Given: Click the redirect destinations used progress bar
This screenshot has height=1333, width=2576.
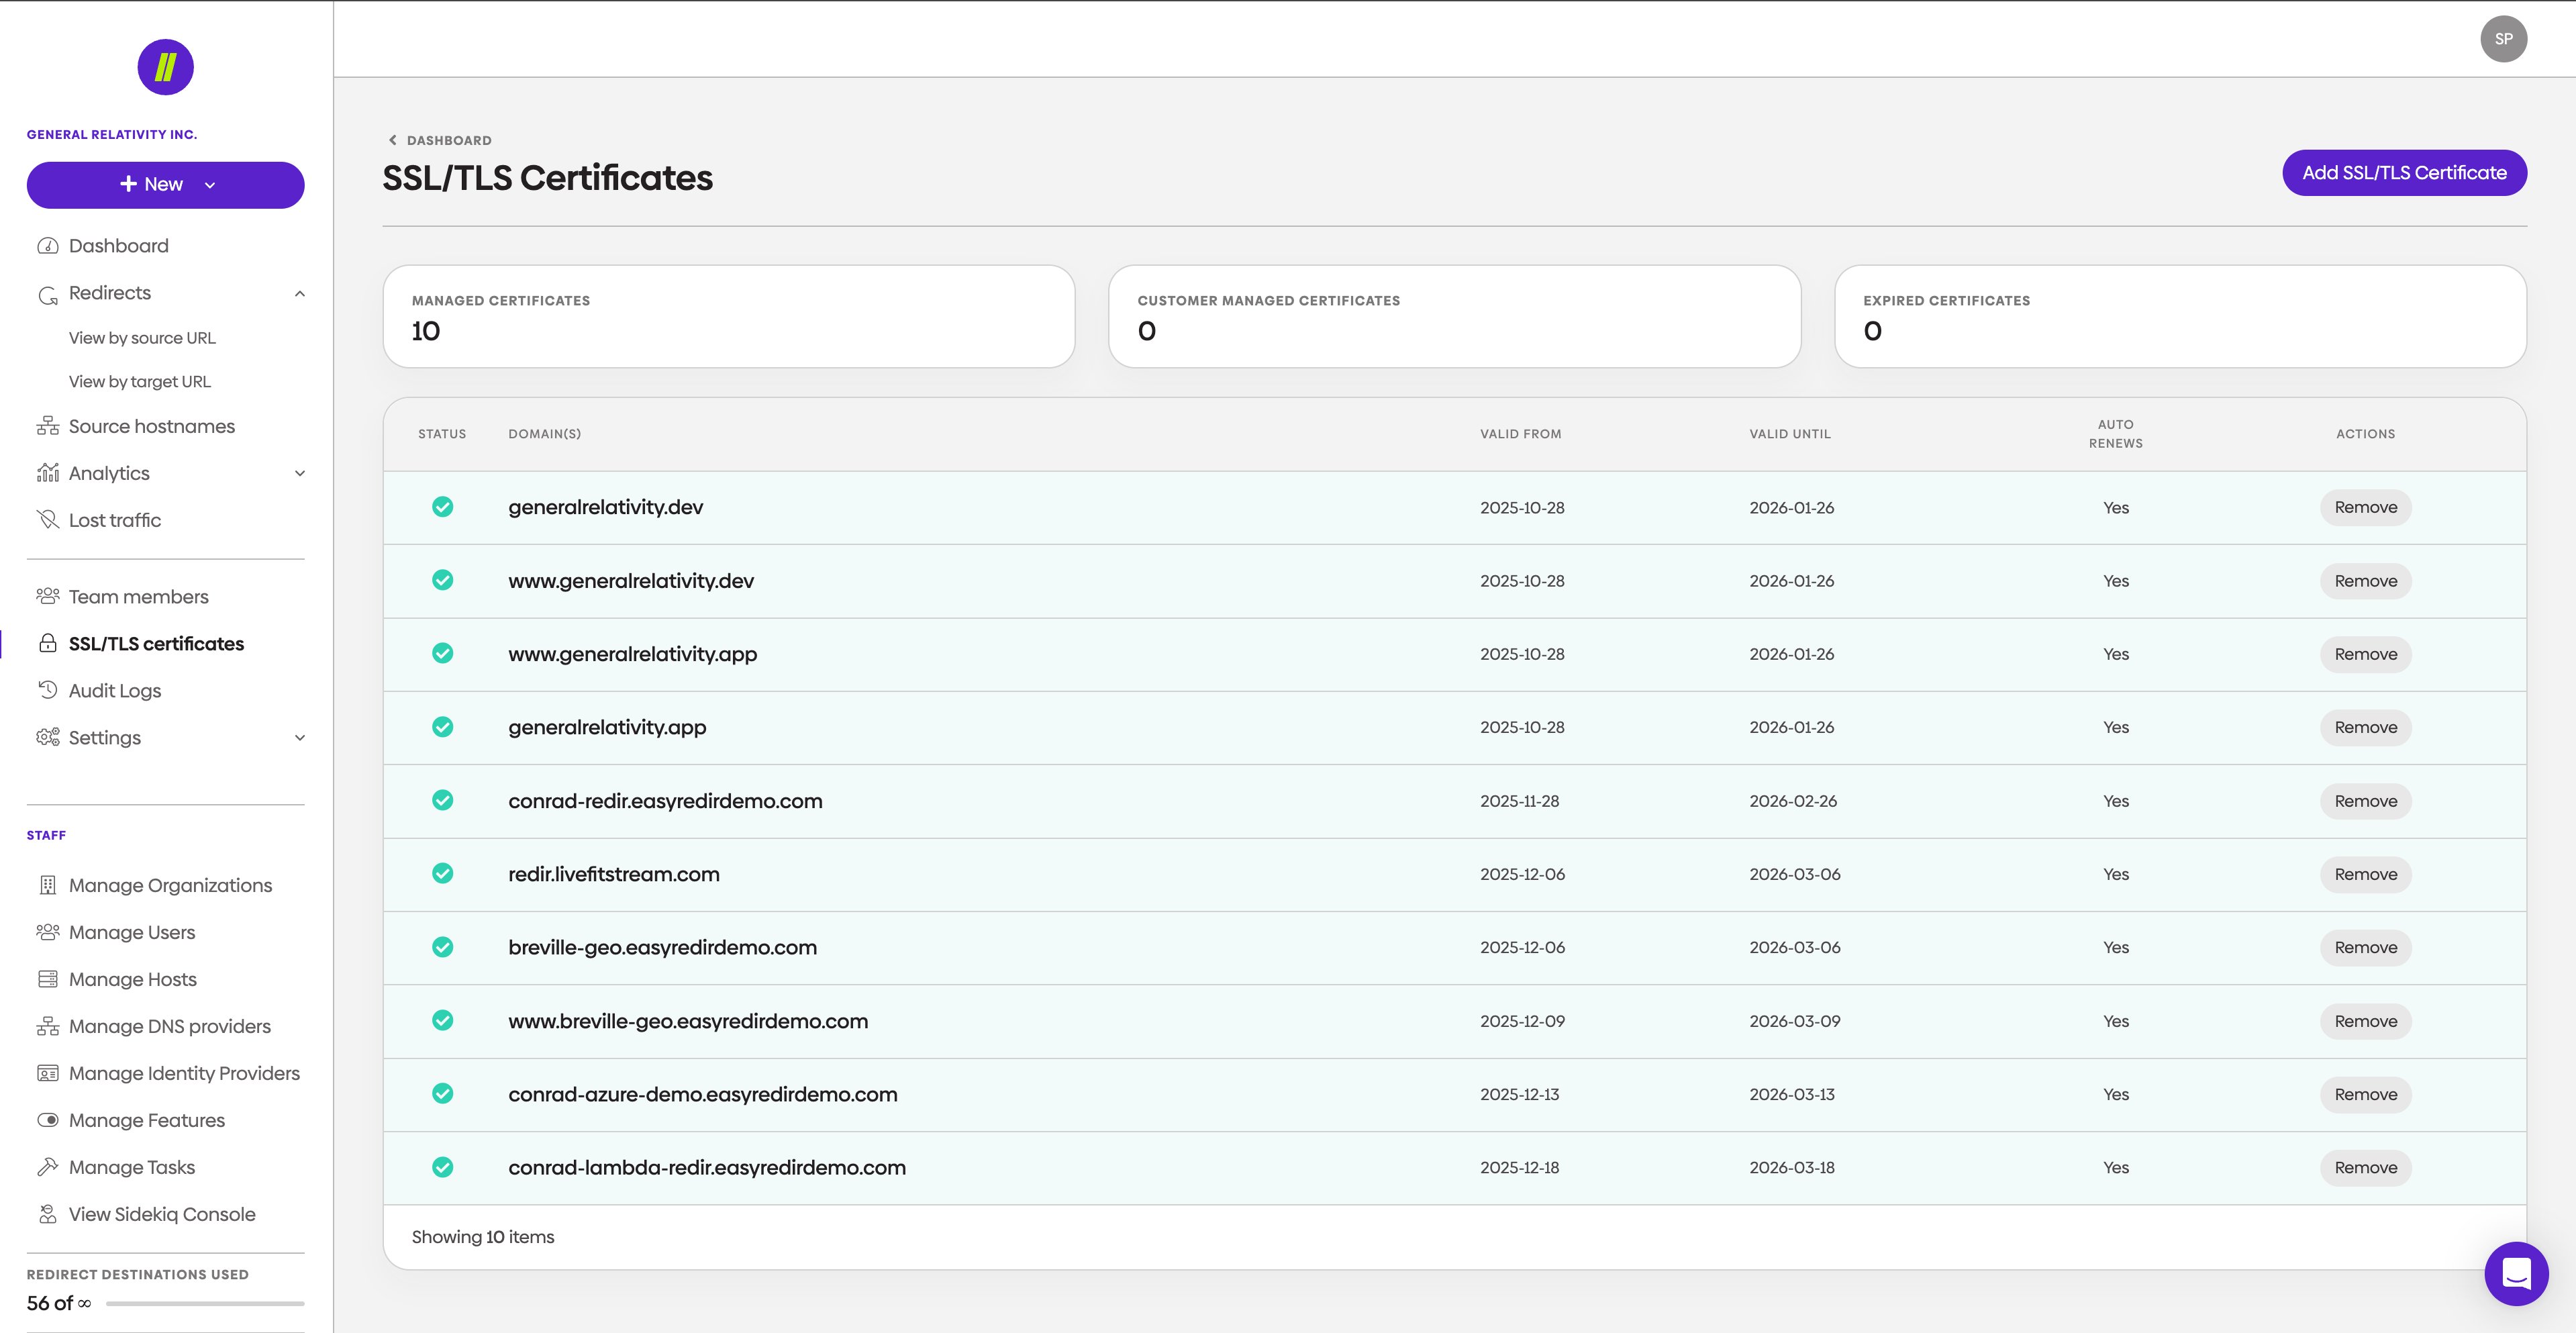Looking at the screenshot, I should tap(205, 1303).
